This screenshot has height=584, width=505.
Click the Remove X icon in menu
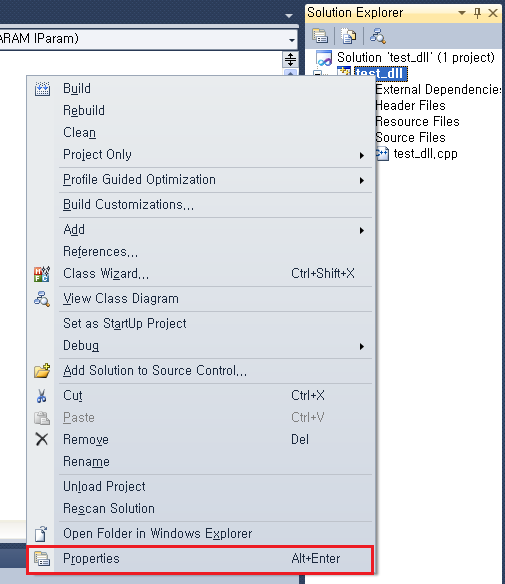42,439
